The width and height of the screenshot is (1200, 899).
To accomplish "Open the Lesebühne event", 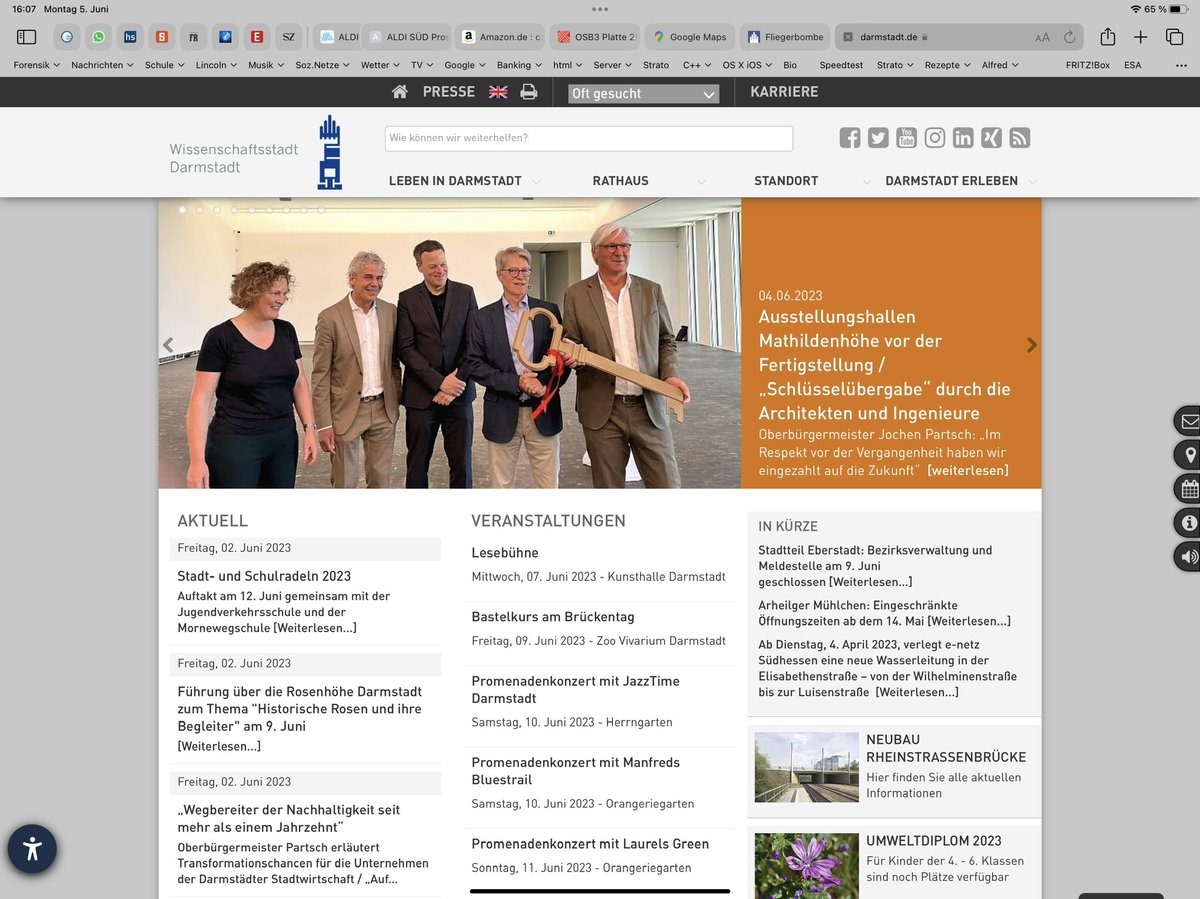I will (x=505, y=553).
